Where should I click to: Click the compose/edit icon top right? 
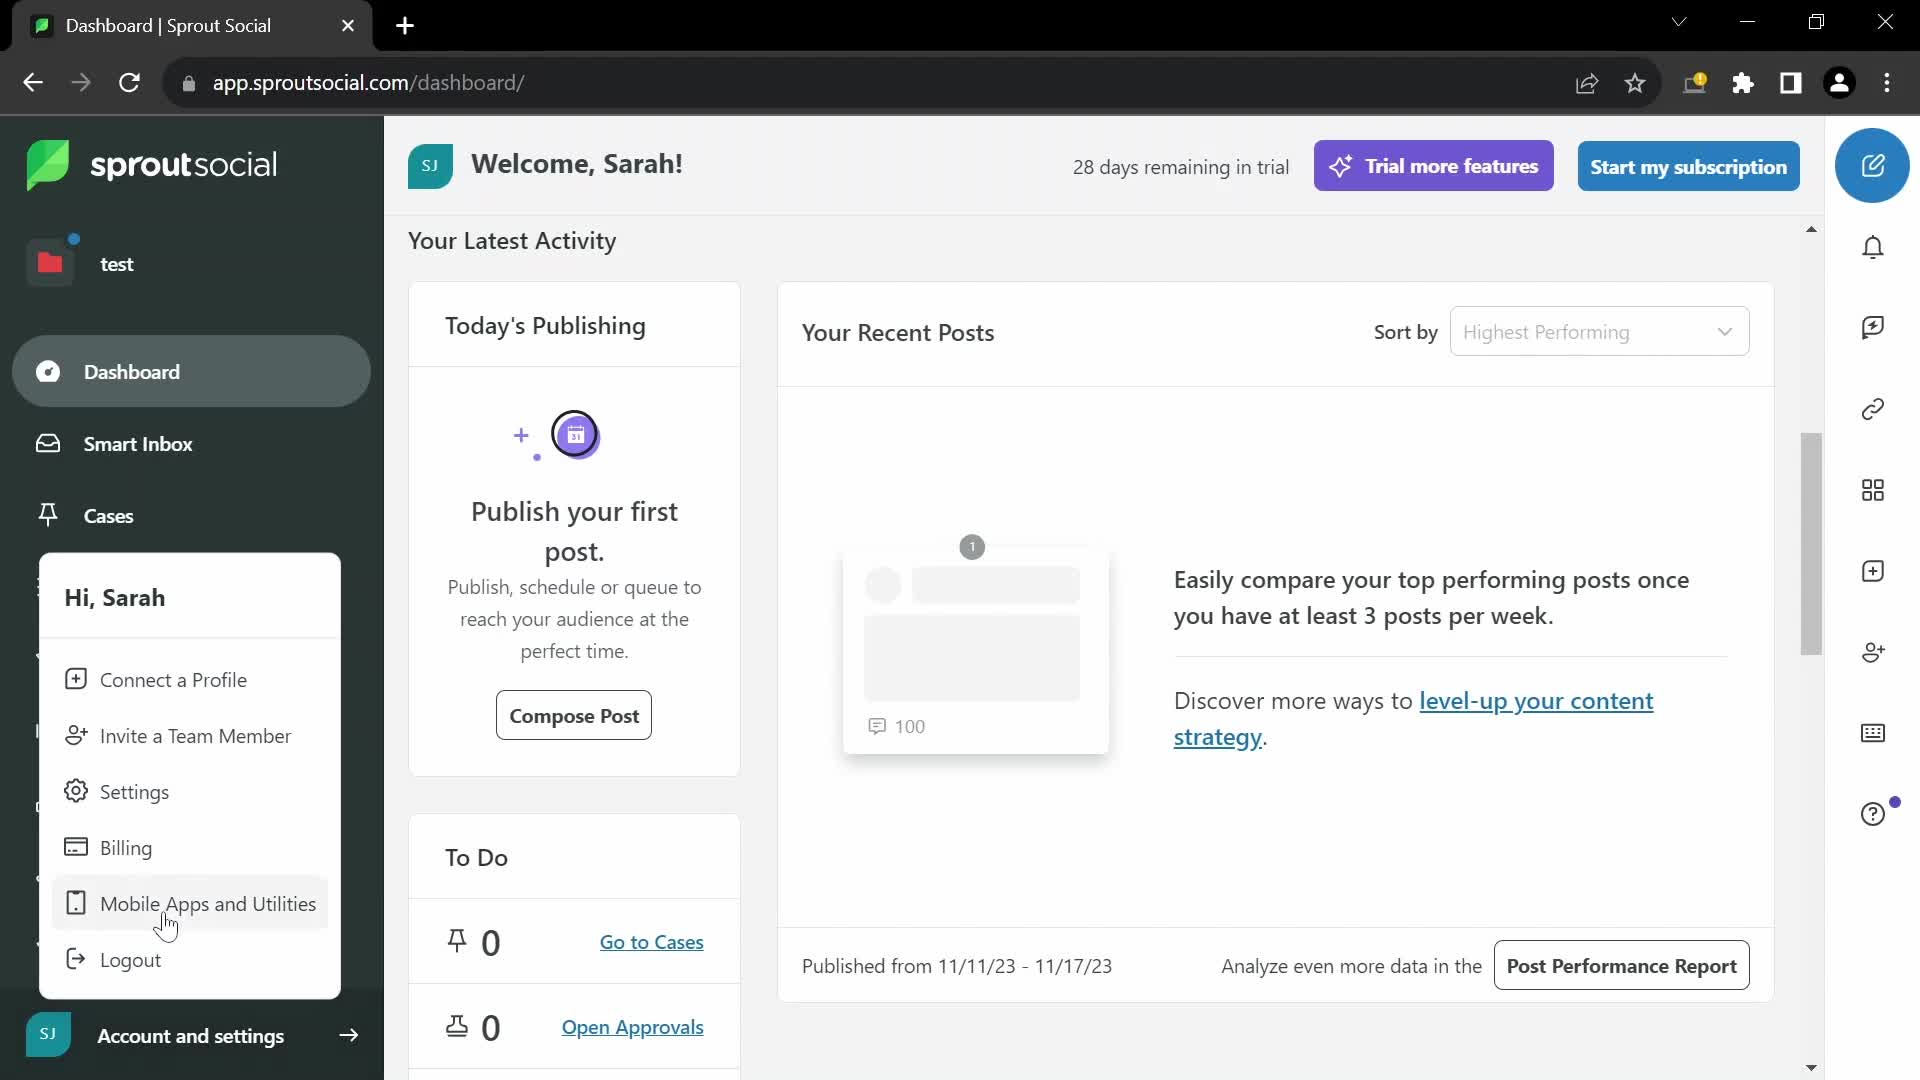point(1874,165)
